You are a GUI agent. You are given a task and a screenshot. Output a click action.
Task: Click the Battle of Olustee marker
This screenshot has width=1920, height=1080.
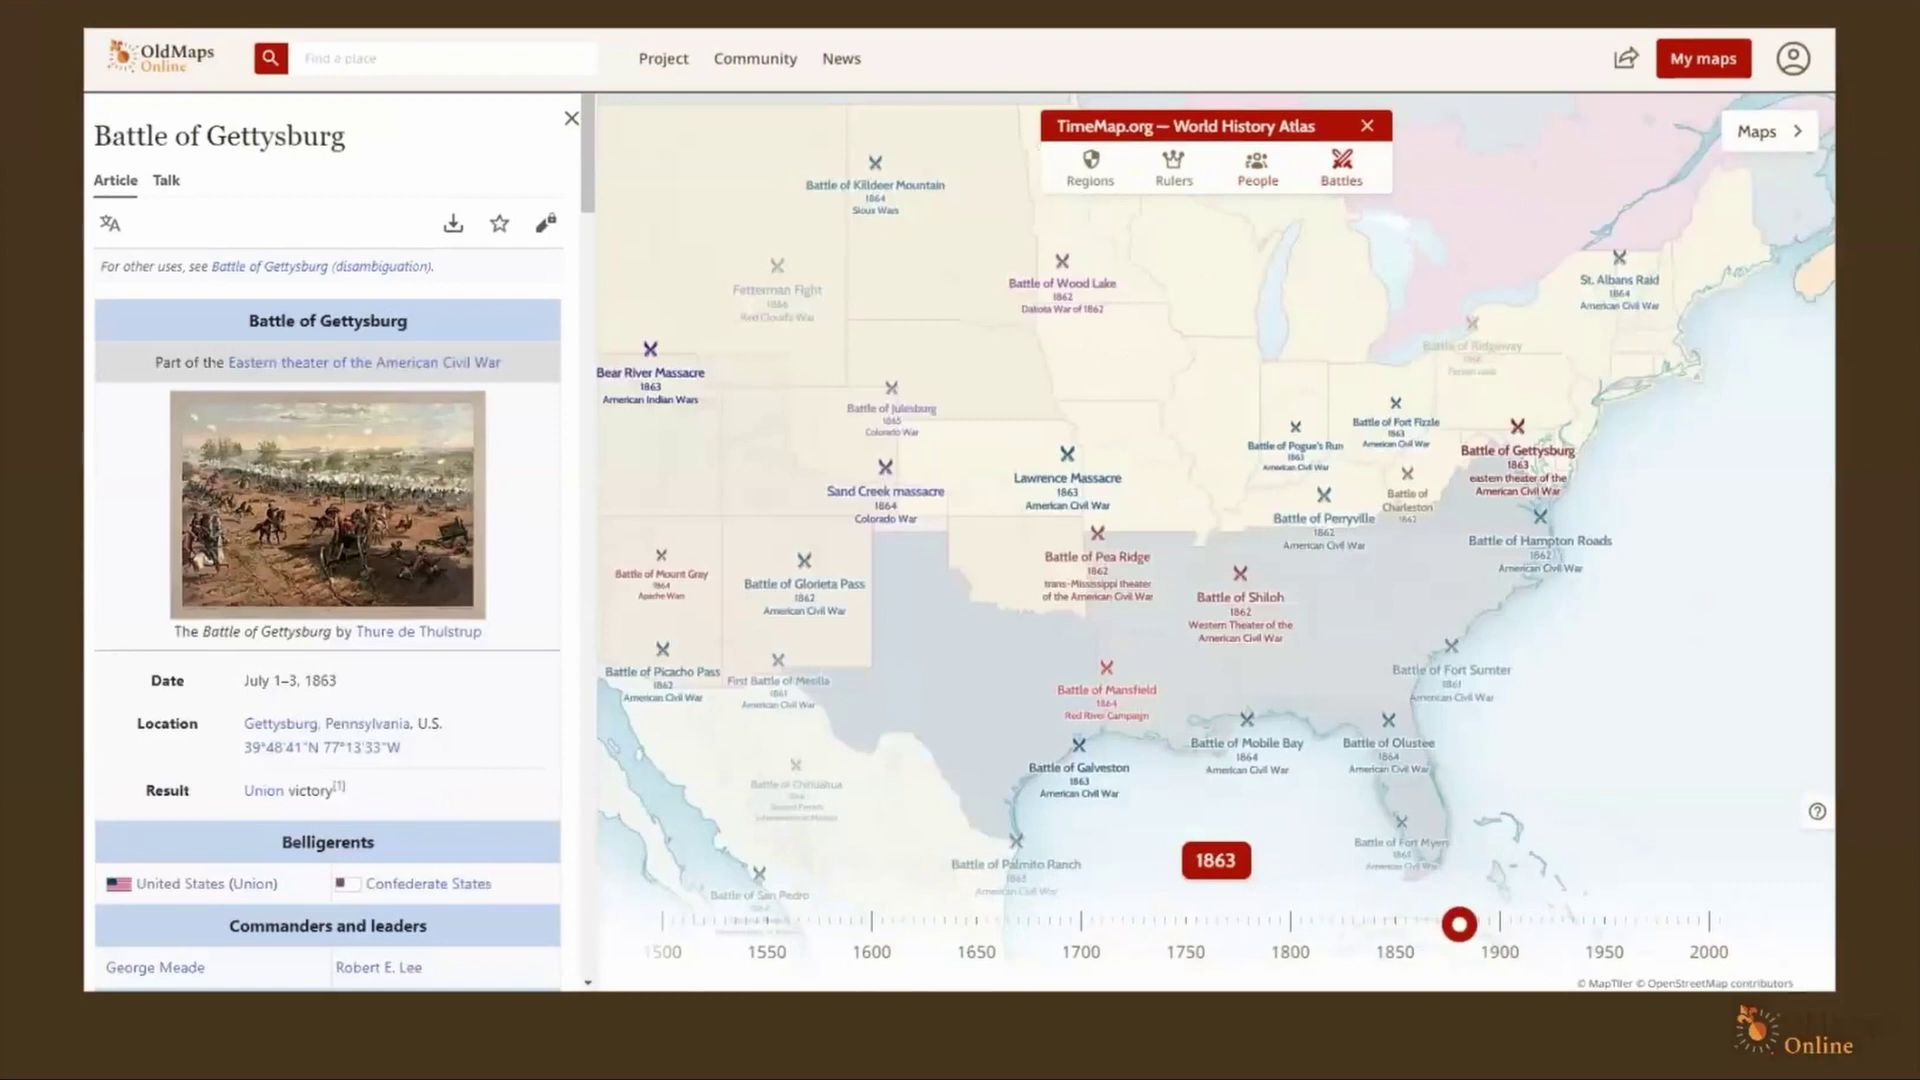point(1388,720)
